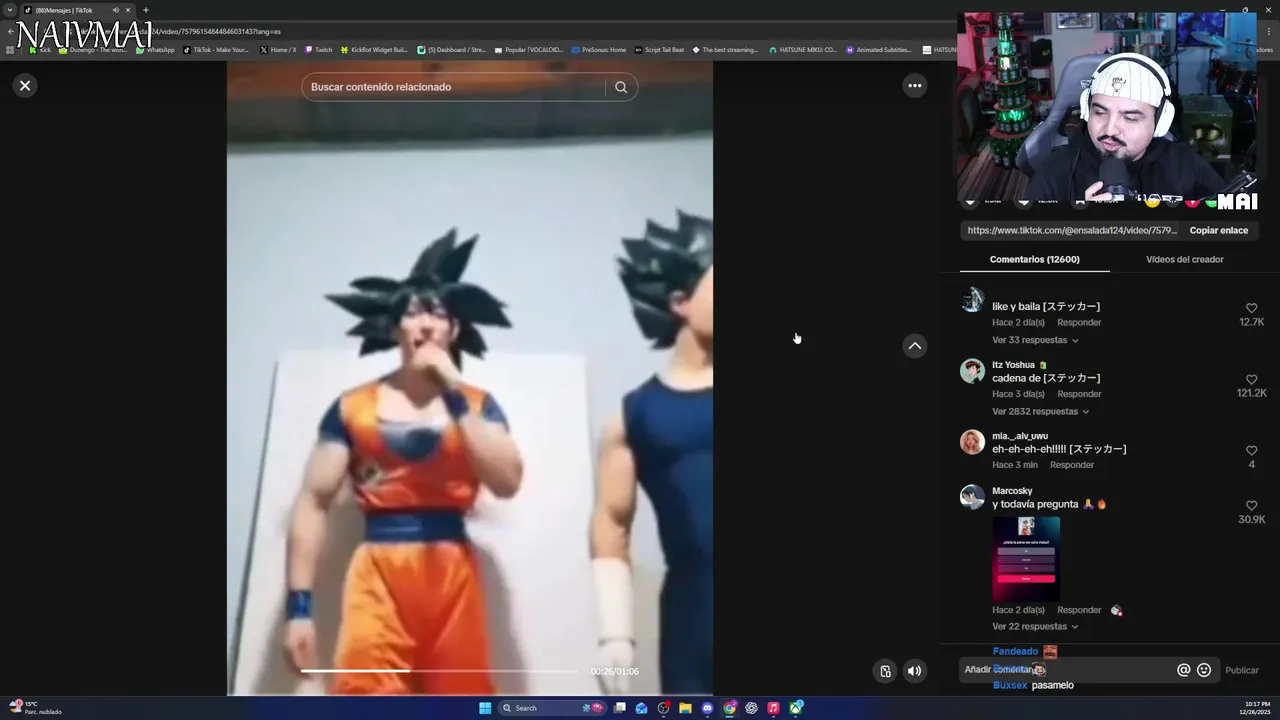Like Marcosky's comment heart
The width and height of the screenshot is (1280, 720).
click(1251, 506)
